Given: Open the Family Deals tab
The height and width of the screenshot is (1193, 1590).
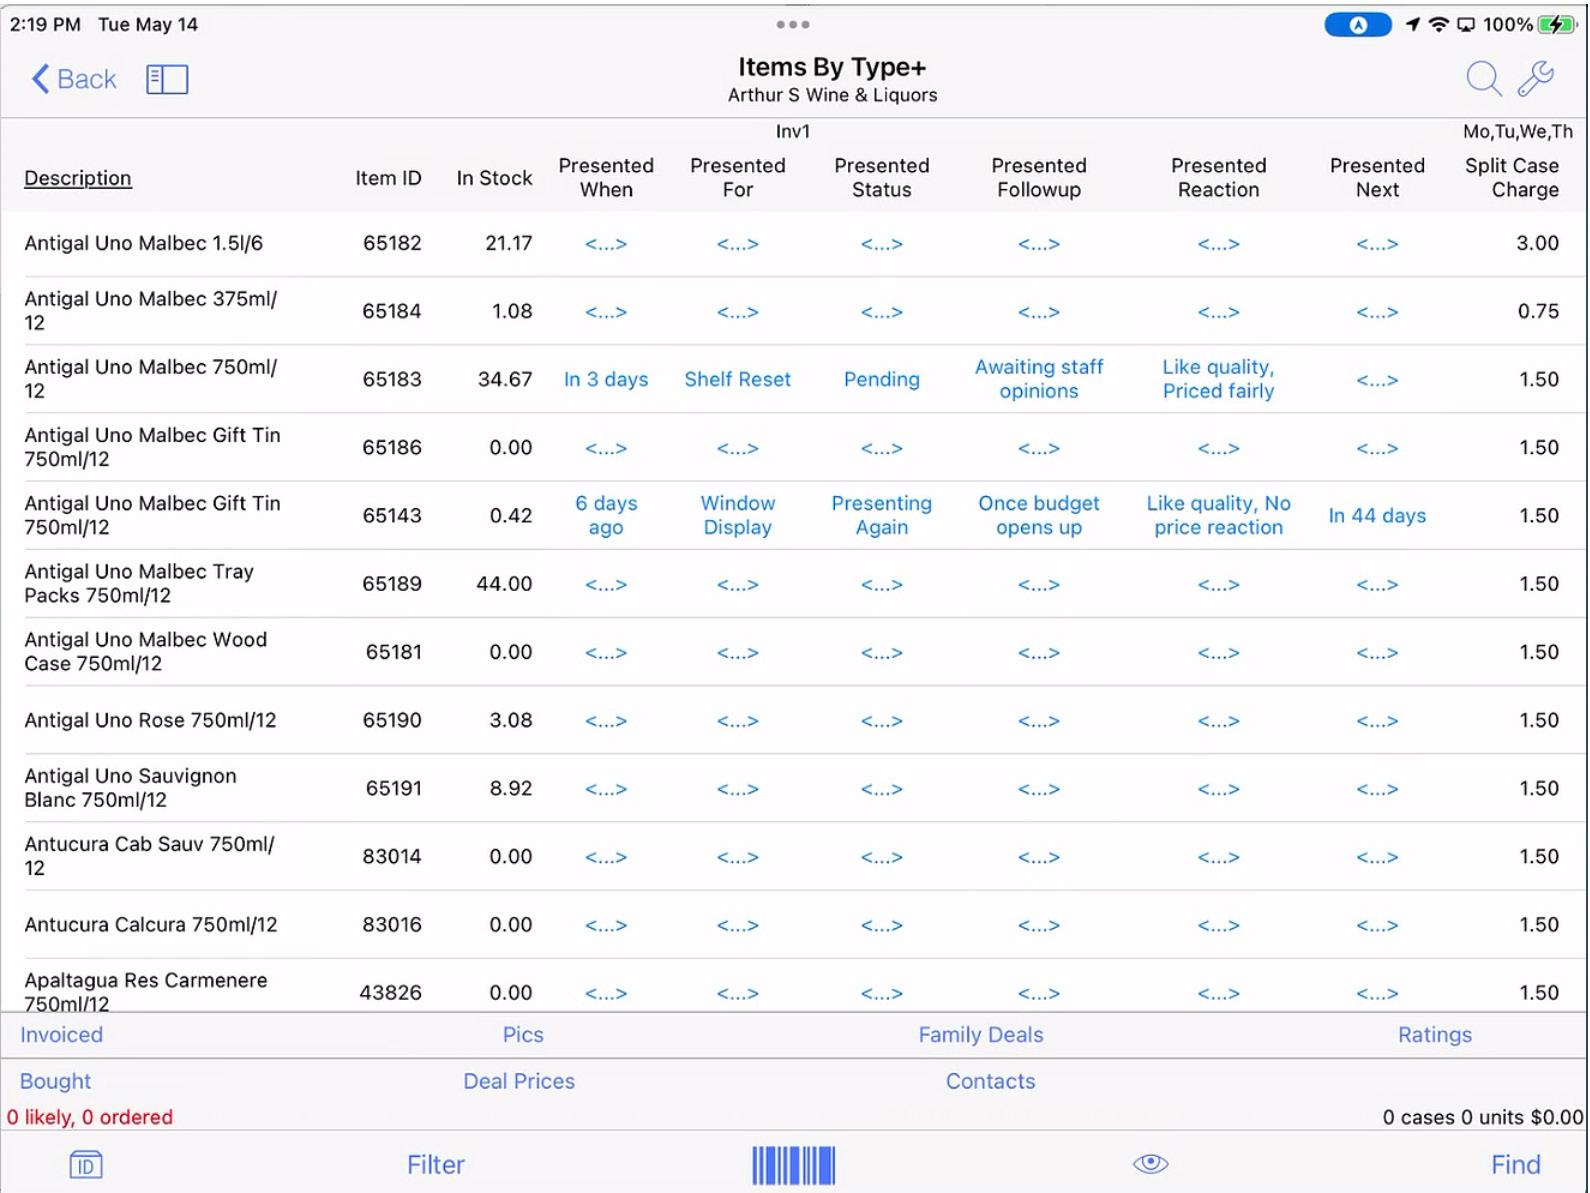Looking at the screenshot, I should tap(981, 1035).
